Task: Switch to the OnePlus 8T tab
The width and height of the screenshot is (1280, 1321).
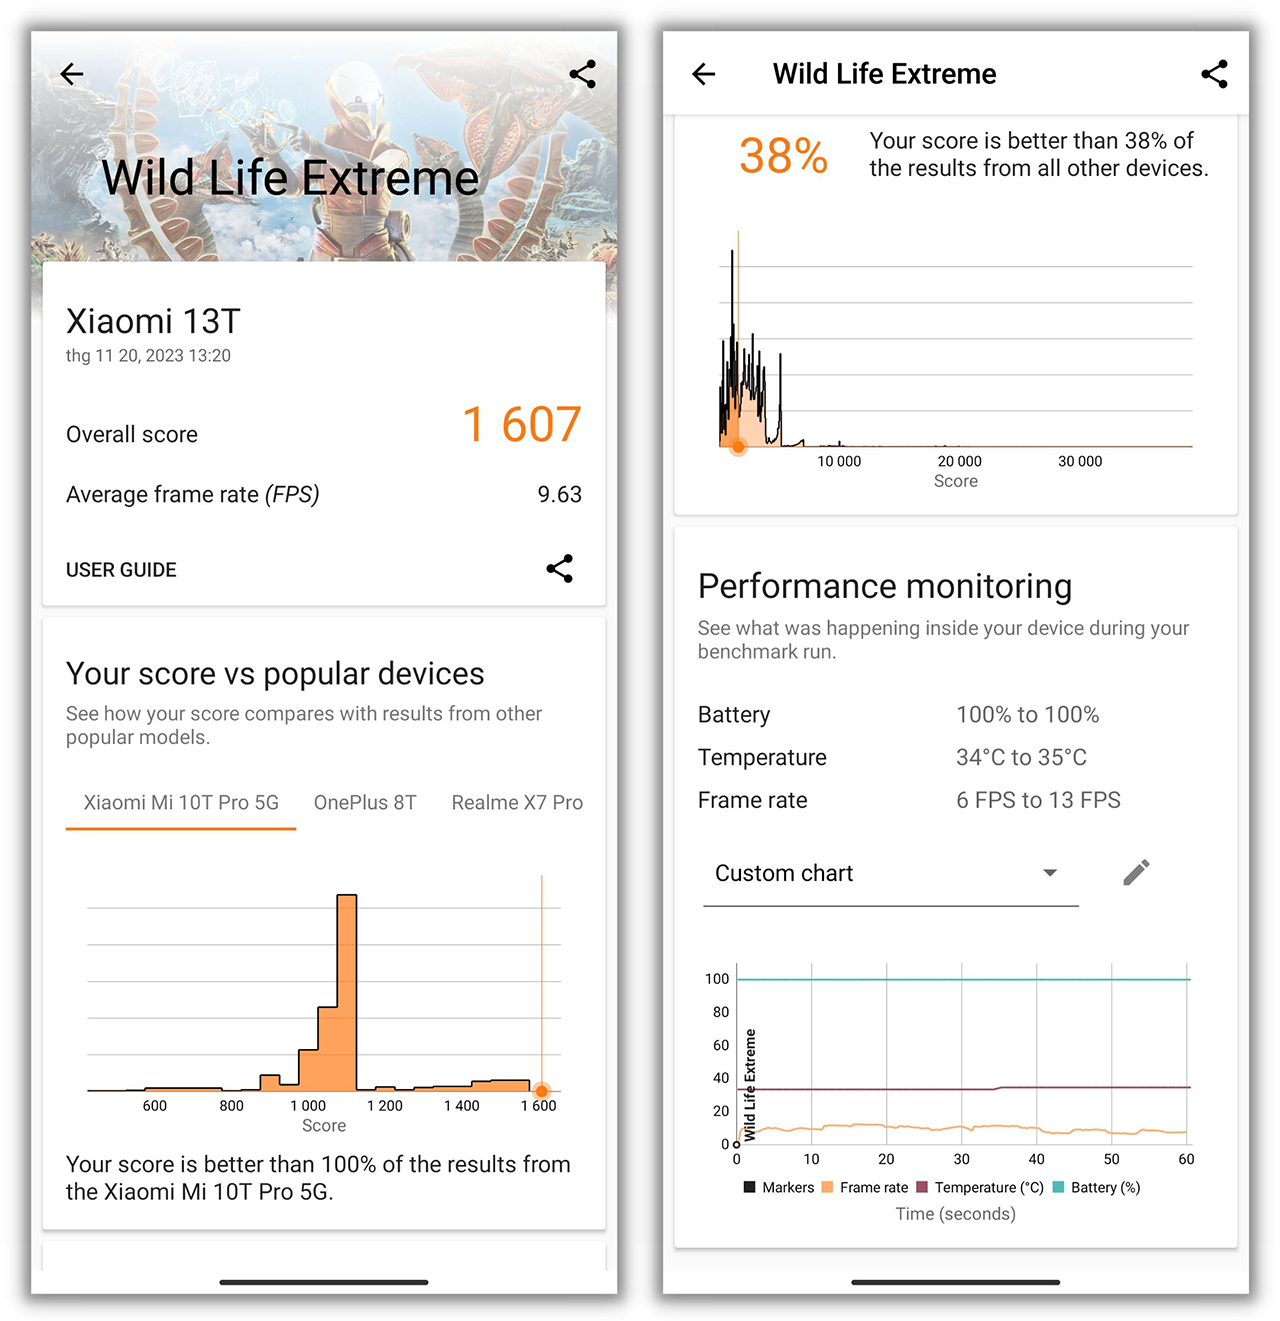Action: click(x=365, y=803)
